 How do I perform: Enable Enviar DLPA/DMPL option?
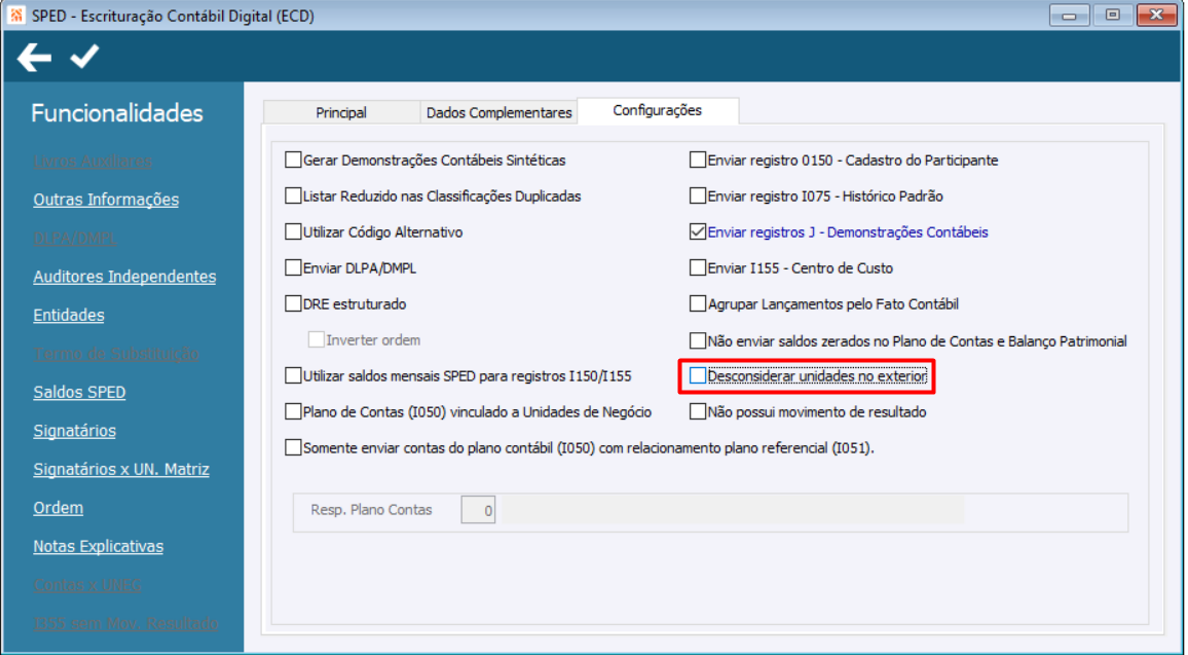point(292,267)
